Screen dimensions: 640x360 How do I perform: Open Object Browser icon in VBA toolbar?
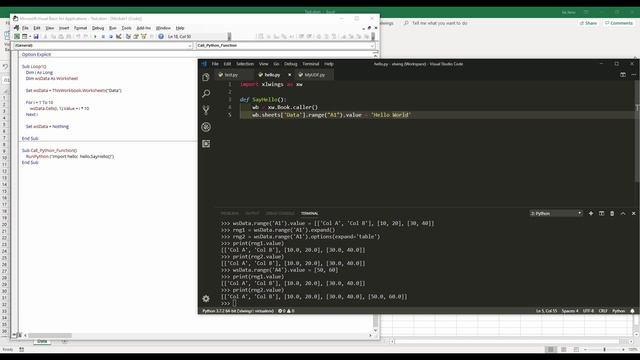[144, 37]
